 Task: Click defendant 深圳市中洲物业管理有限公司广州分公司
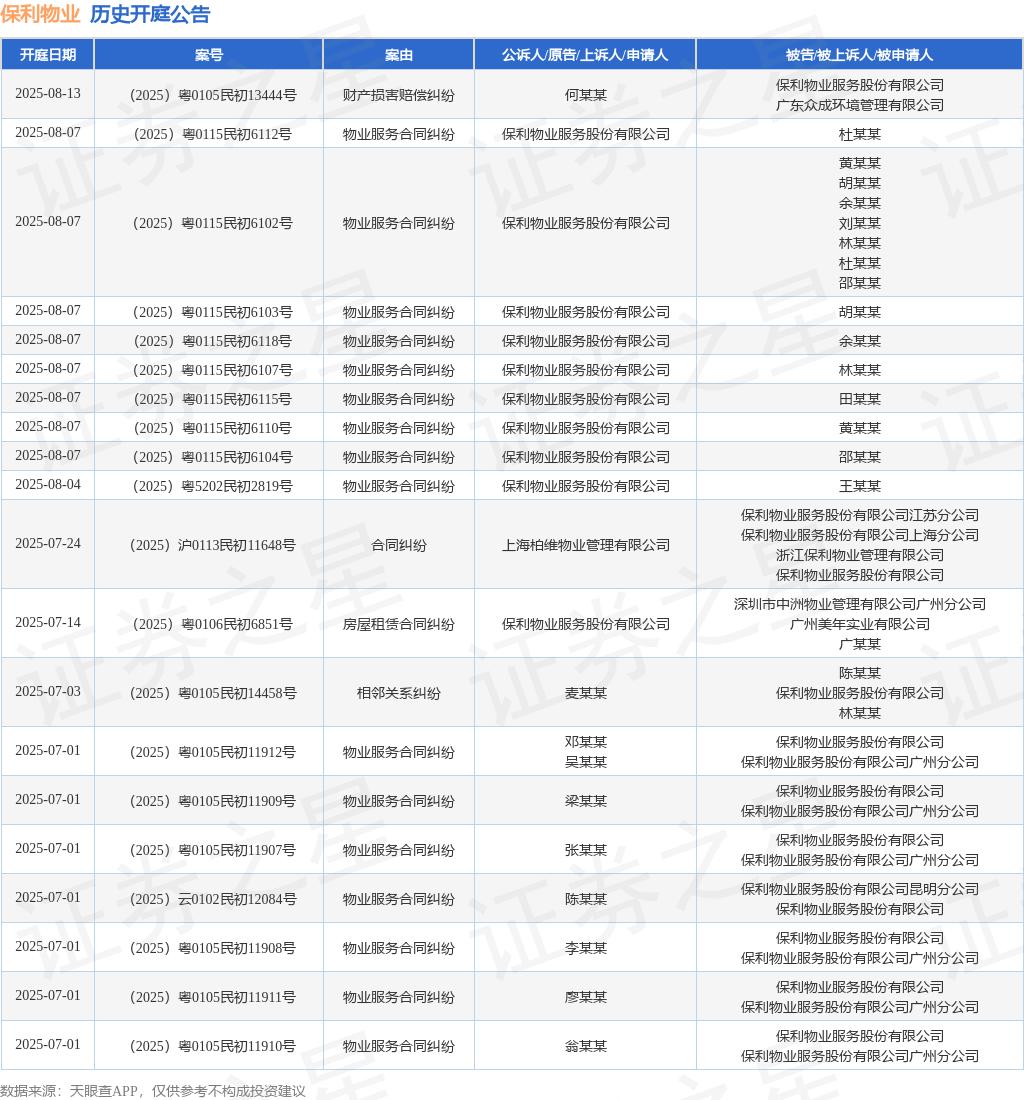coord(859,604)
